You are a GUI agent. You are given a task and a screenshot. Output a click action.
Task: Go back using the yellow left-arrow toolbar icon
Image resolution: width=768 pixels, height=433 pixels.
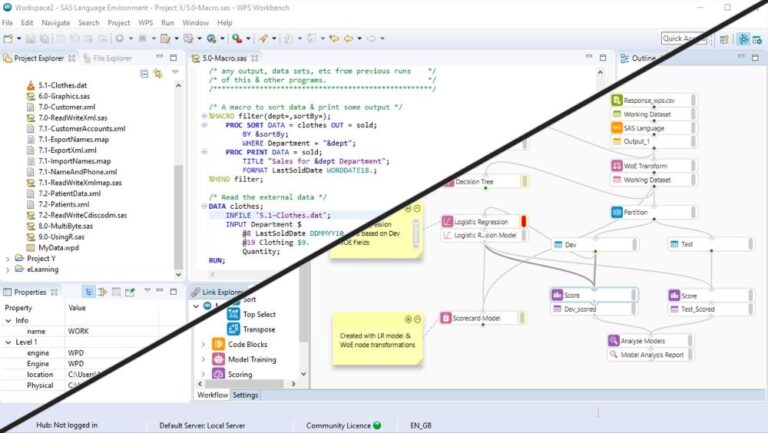pos(348,39)
